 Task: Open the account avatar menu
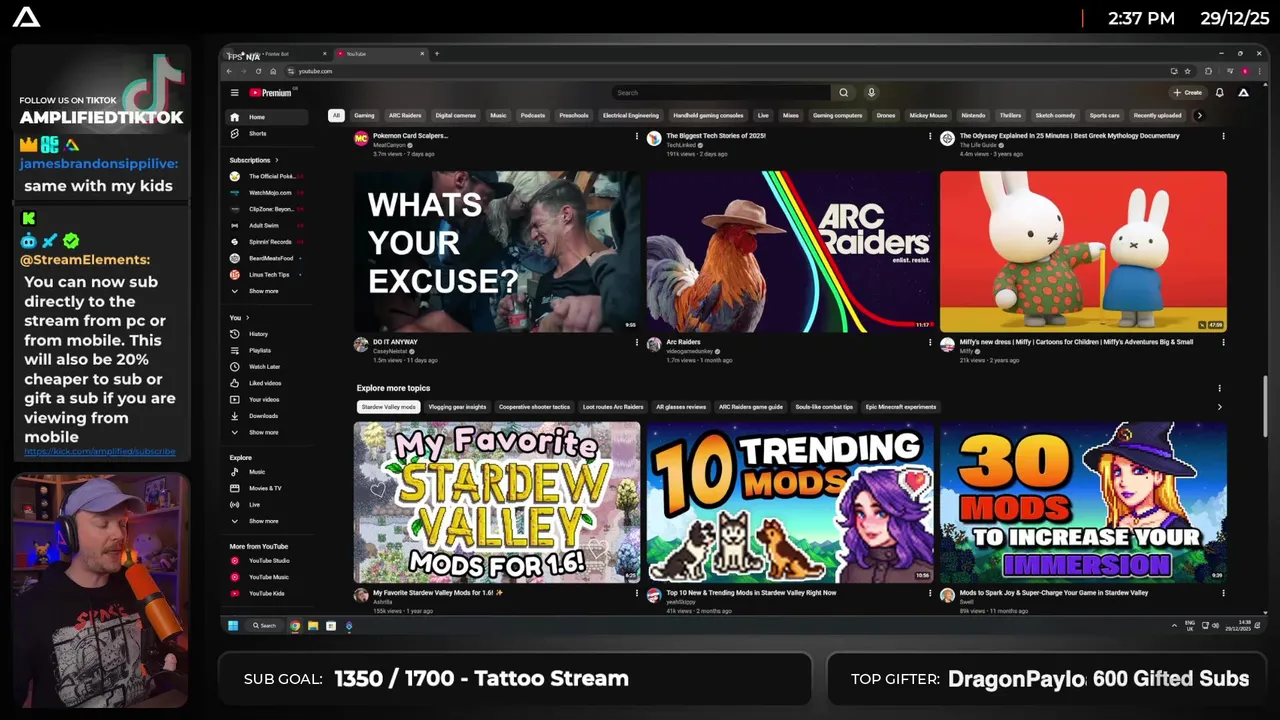1243,93
